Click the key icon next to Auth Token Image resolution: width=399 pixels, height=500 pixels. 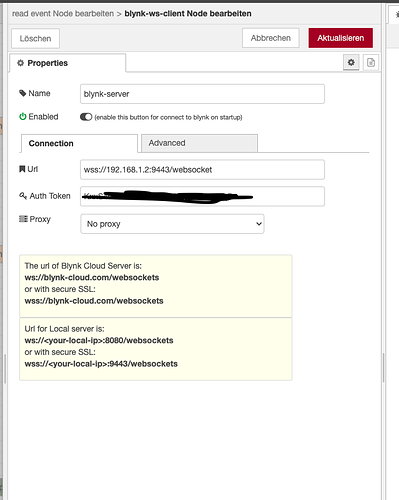[23, 196]
